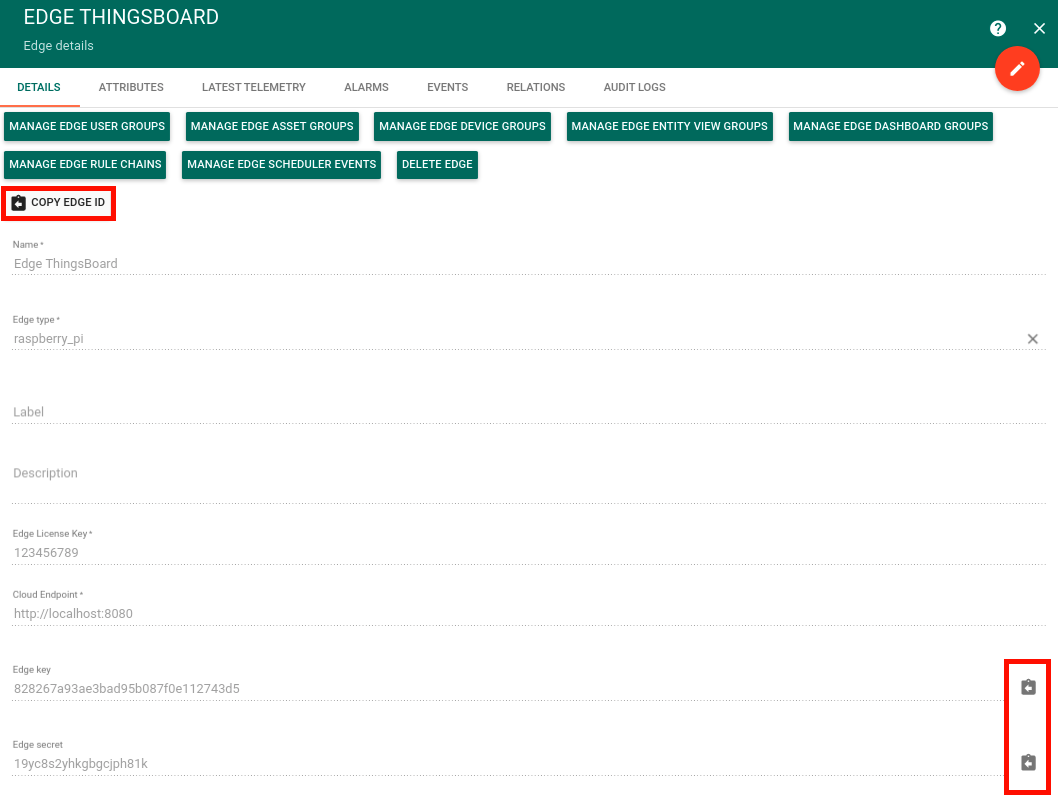Go to the Alarms tab
The image size is (1058, 801).
tap(366, 87)
